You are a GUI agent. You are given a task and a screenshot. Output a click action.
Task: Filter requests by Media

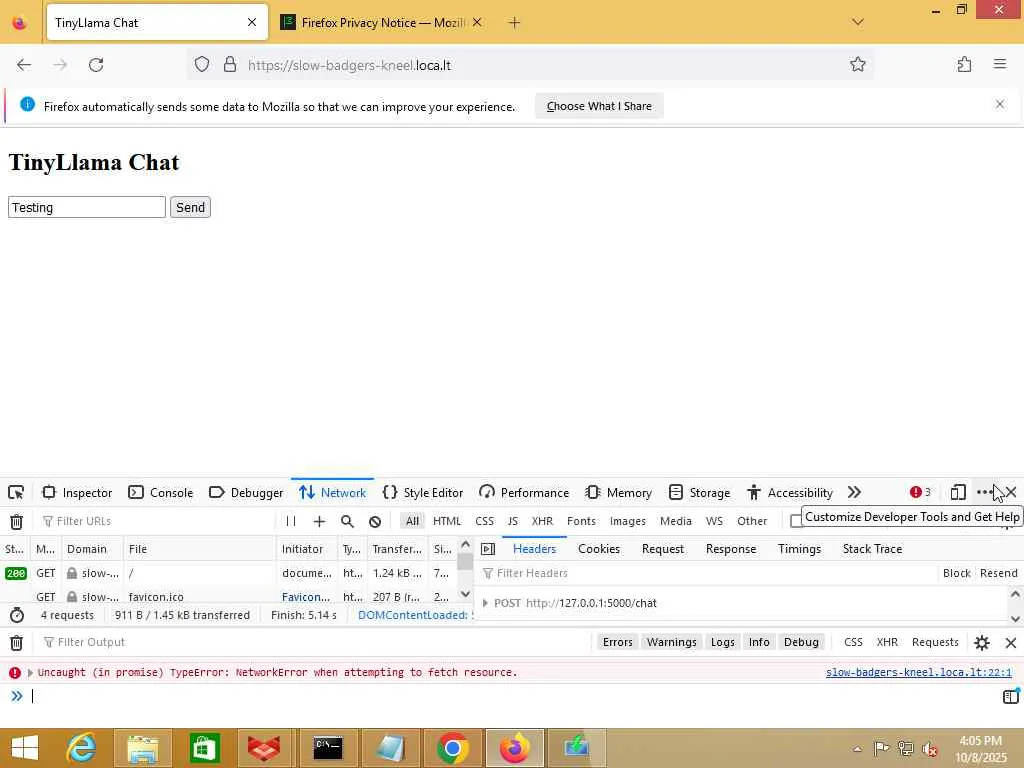click(x=675, y=521)
